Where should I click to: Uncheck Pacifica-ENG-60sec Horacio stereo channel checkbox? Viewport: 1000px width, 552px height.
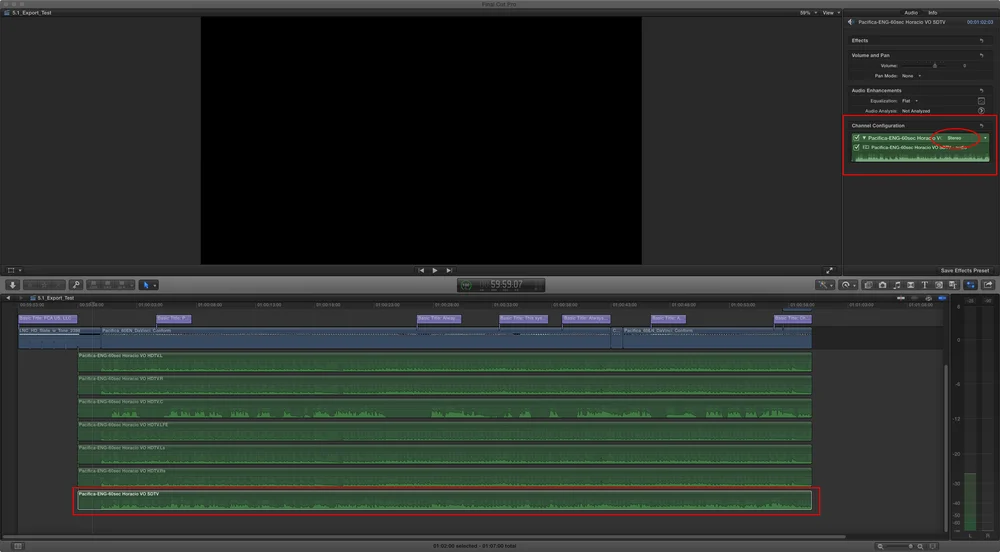point(857,138)
